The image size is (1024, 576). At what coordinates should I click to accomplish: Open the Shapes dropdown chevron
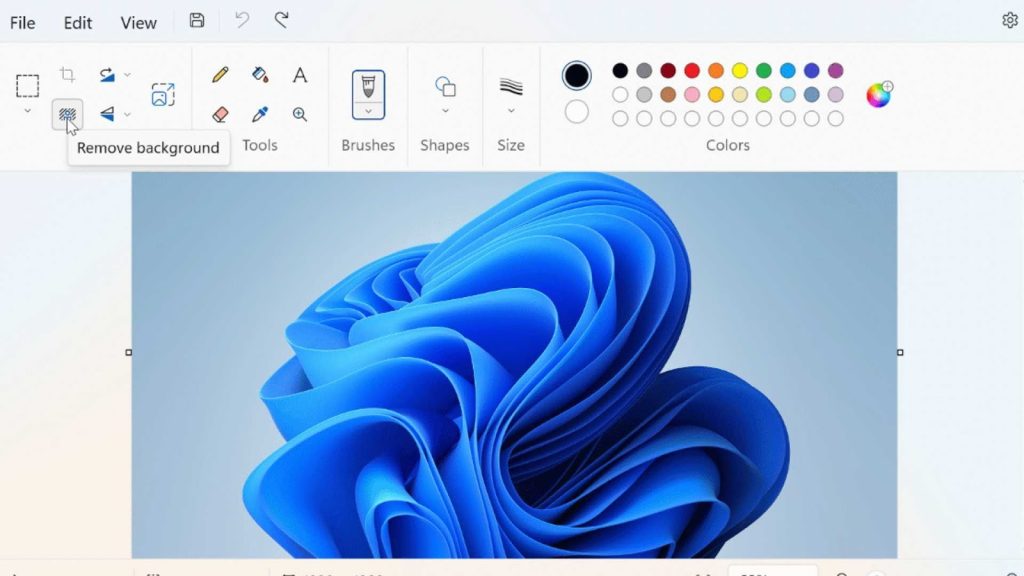tap(445, 111)
